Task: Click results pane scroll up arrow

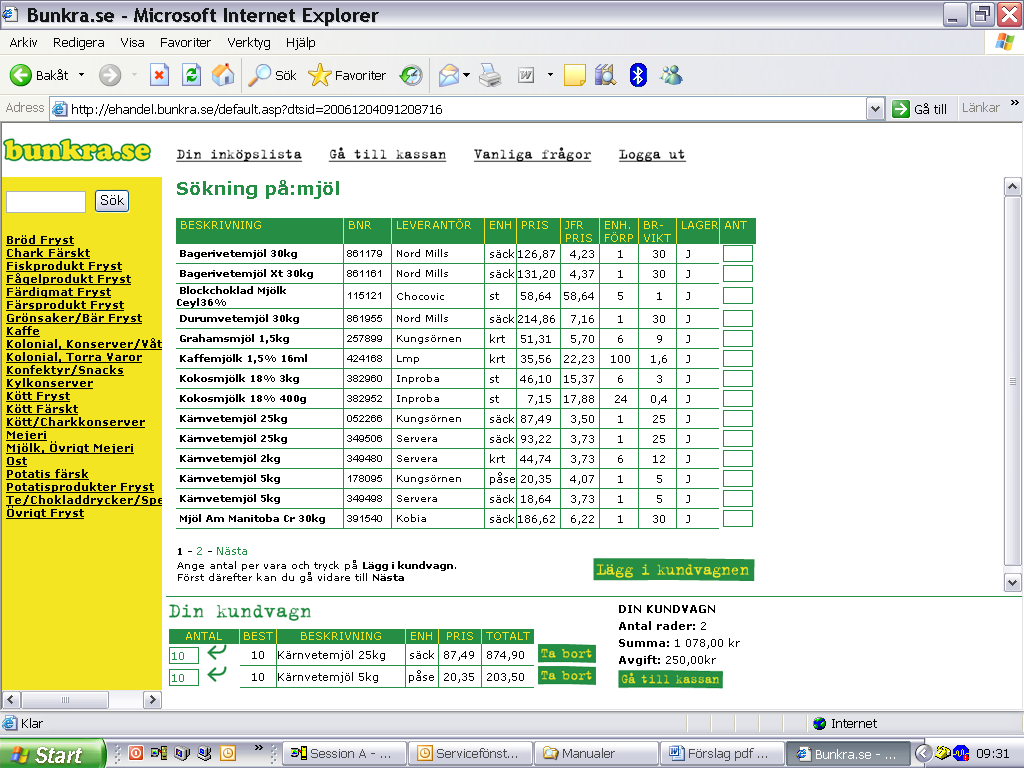Action: coord(1012,187)
